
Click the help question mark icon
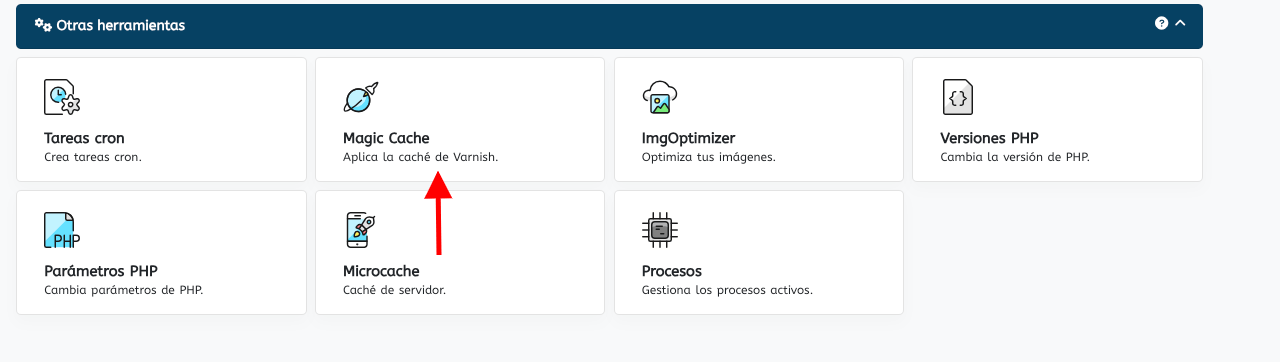pyautogui.click(x=1161, y=23)
